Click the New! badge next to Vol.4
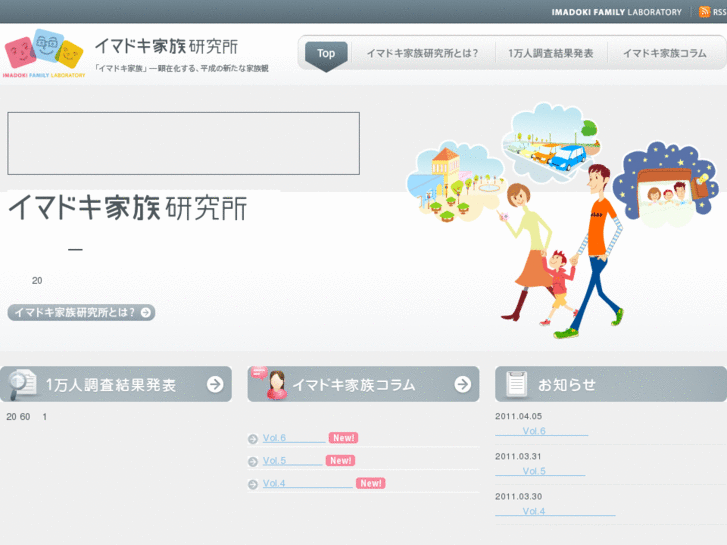The width and height of the screenshot is (727, 545). point(370,483)
